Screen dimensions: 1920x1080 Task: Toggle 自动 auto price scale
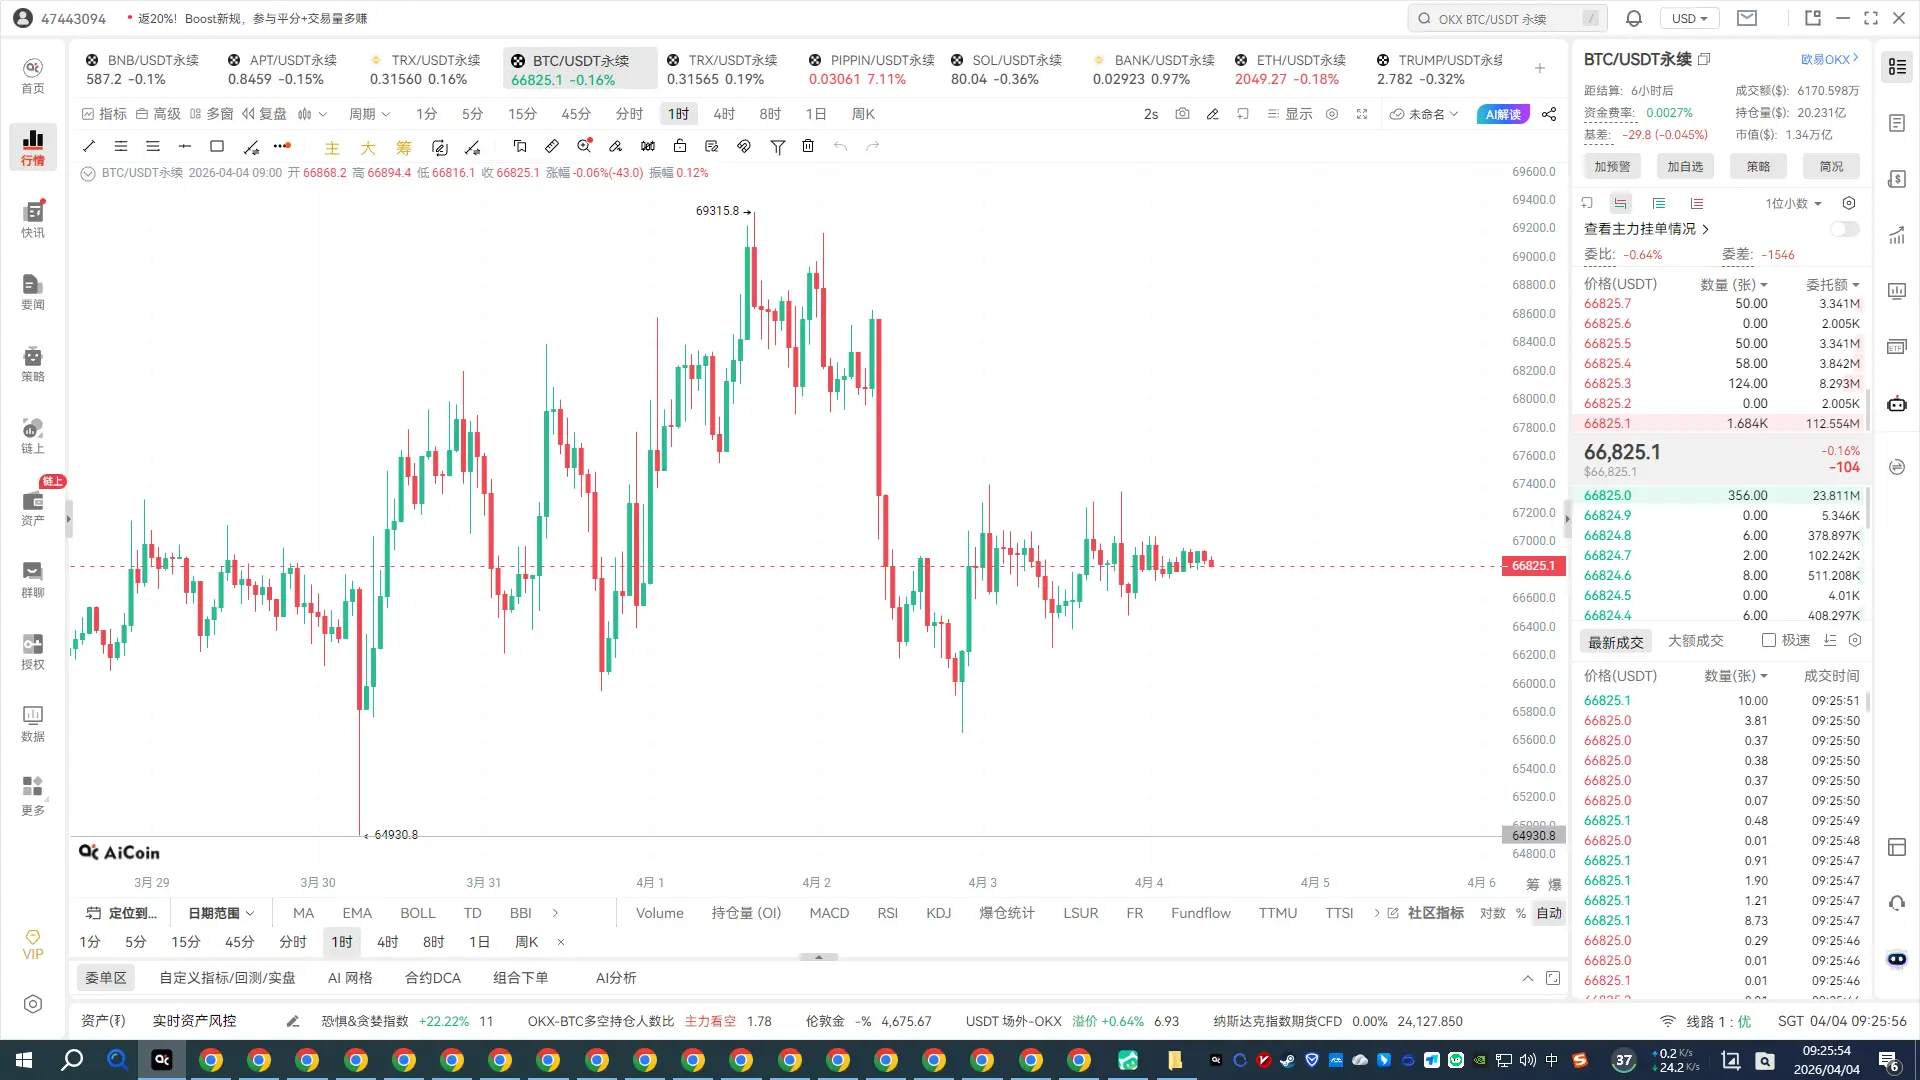tap(1549, 913)
